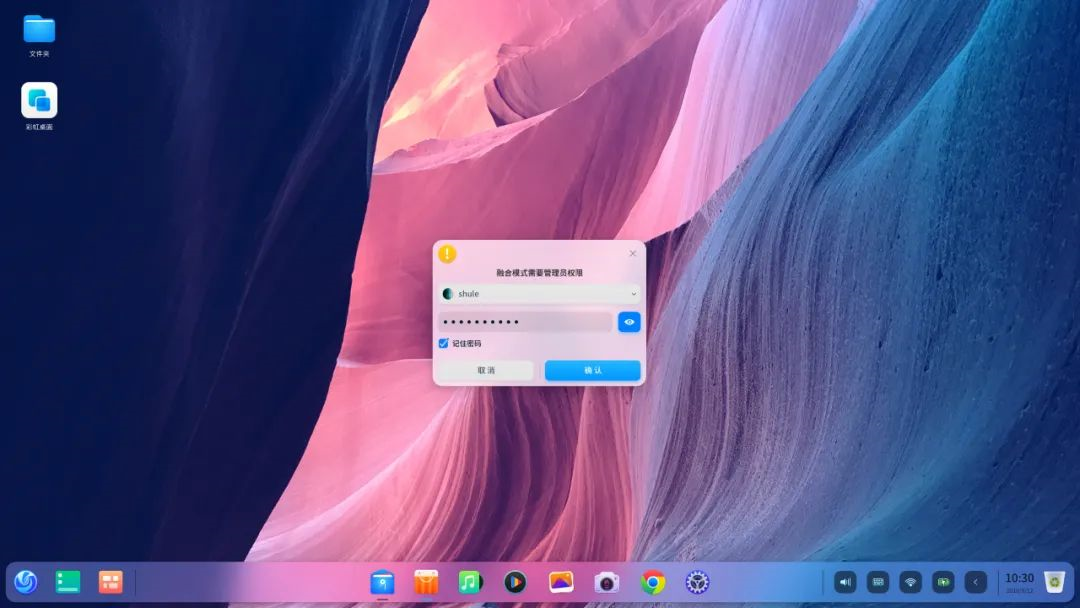Close the authentication dialog with X
Screen dimensions: 1080x608
(x=632, y=253)
